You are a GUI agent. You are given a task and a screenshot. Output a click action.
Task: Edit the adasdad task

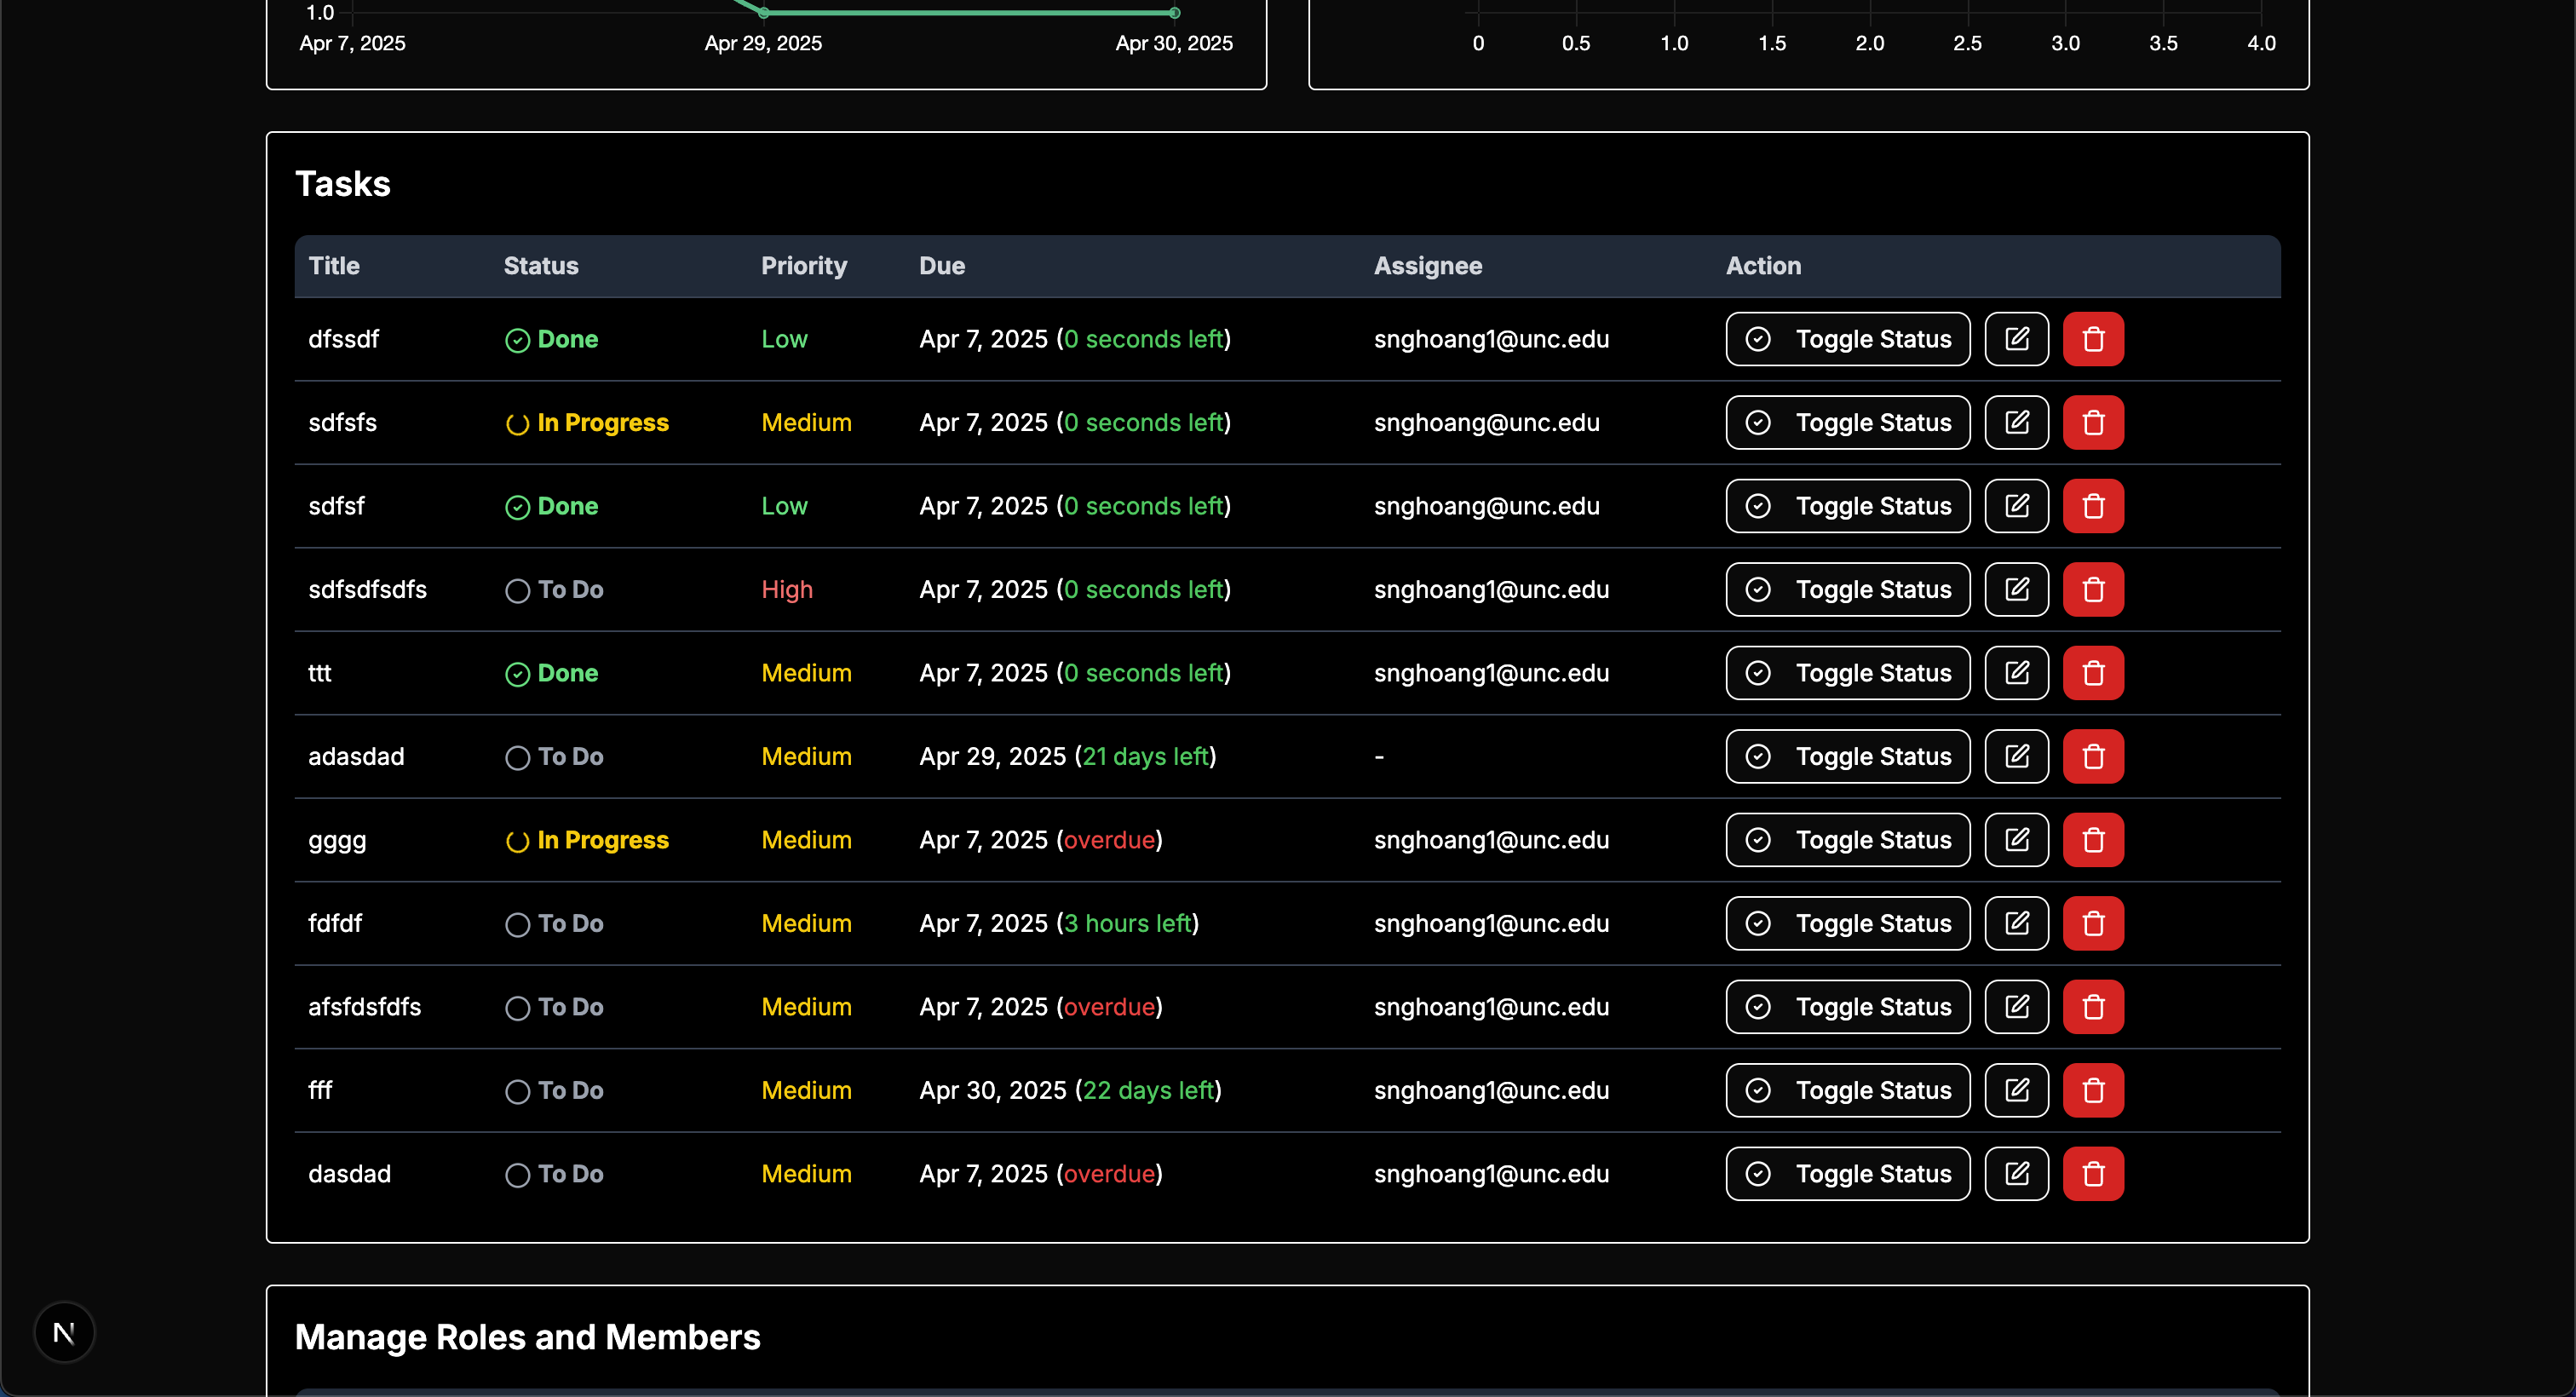pyautogui.click(x=2016, y=756)
